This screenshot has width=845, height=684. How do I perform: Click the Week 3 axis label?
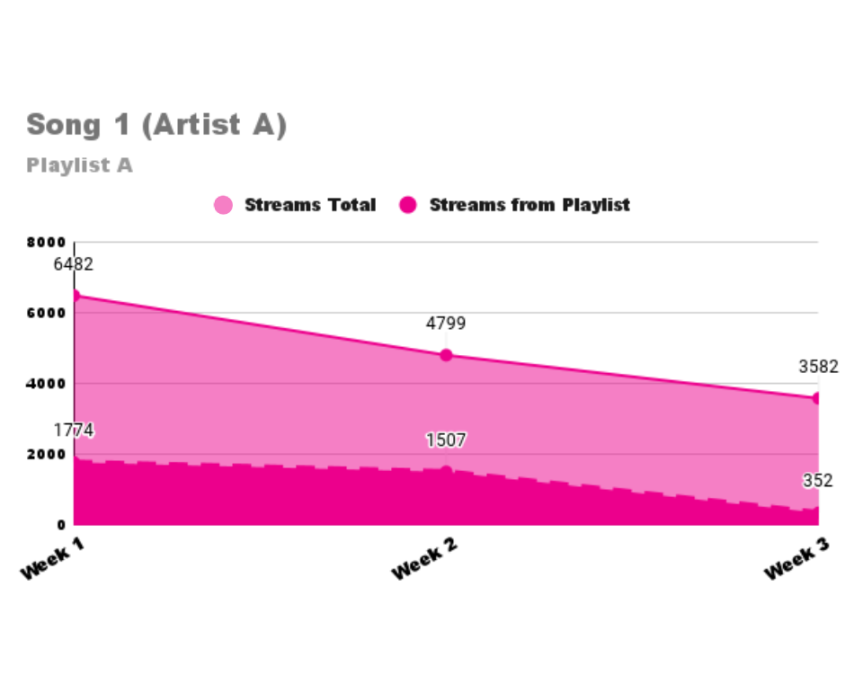click(x=796, y=558)
